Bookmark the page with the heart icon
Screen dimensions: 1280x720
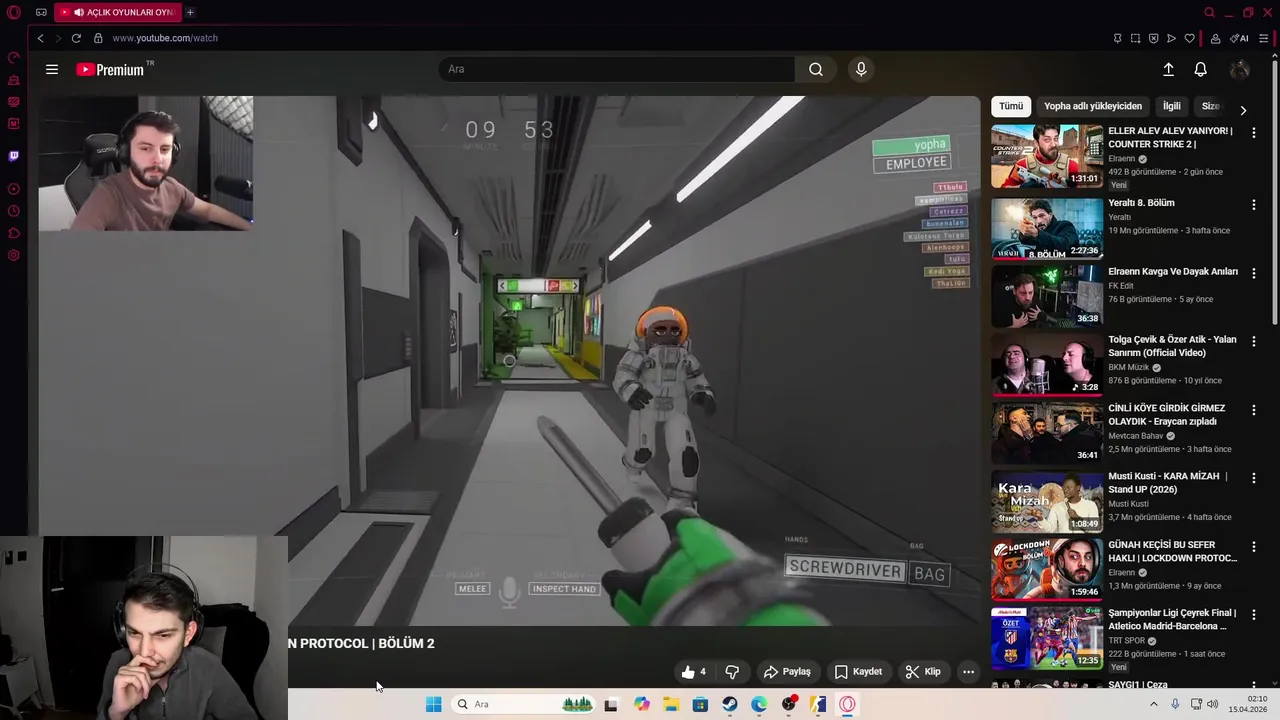[1189, 38]
